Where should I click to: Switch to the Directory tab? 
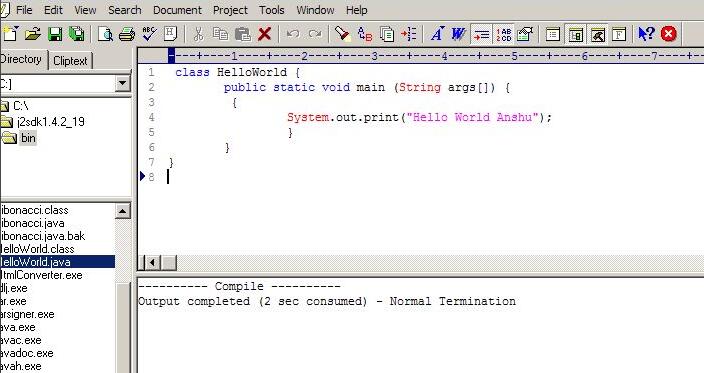click(22, 59)
